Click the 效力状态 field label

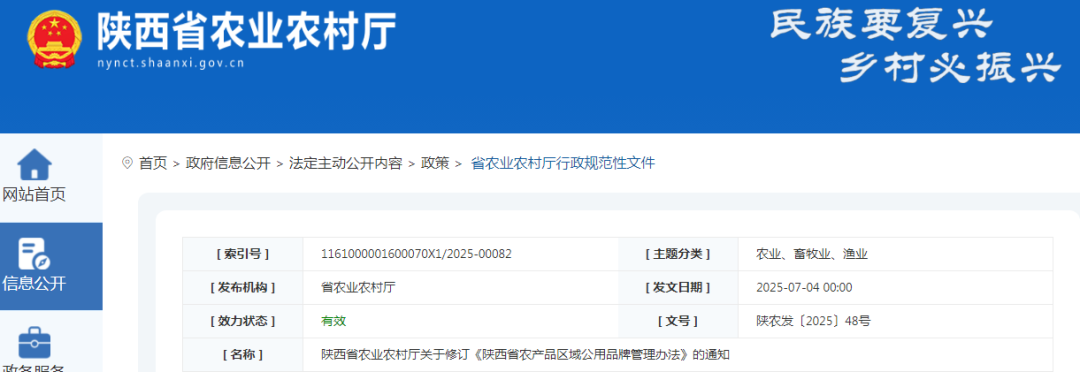click(x=242, y=320)
